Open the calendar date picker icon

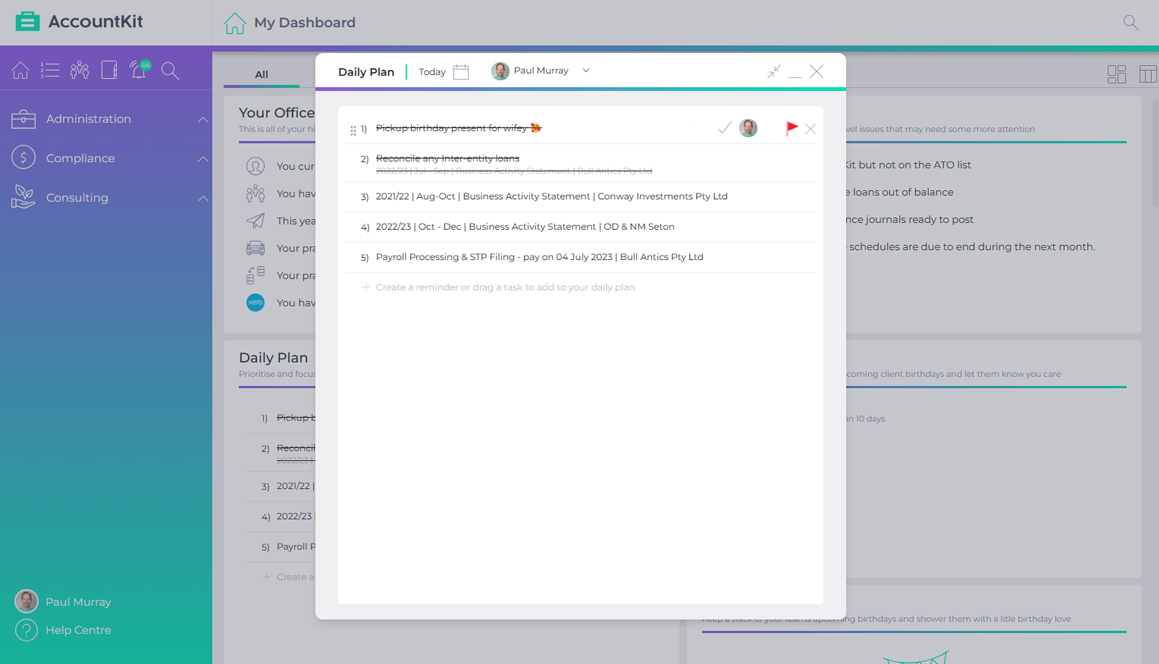point(461,72)
